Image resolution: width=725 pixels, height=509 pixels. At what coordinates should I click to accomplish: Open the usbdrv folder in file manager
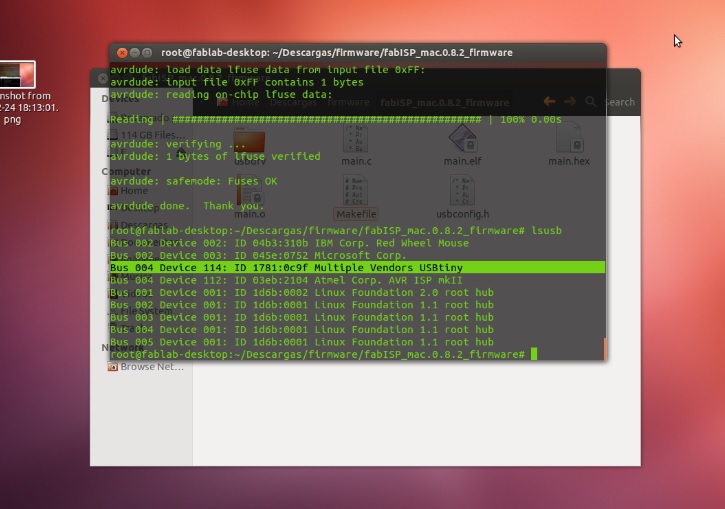point(249,141)
